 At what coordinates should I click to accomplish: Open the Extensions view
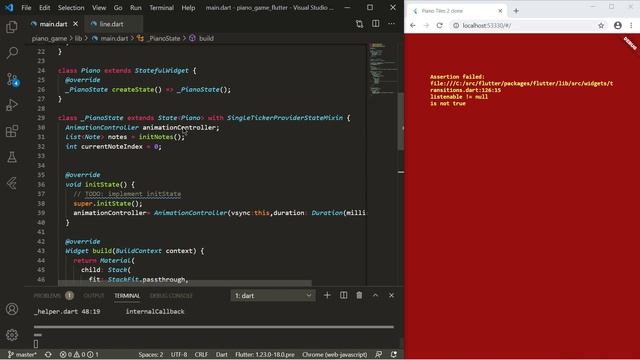coord(12,131)
